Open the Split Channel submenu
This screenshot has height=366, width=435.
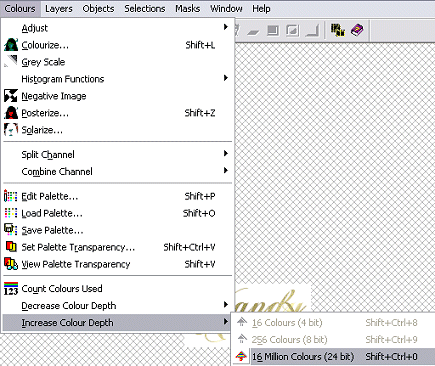pyautogui.click(x=118, y=154)
